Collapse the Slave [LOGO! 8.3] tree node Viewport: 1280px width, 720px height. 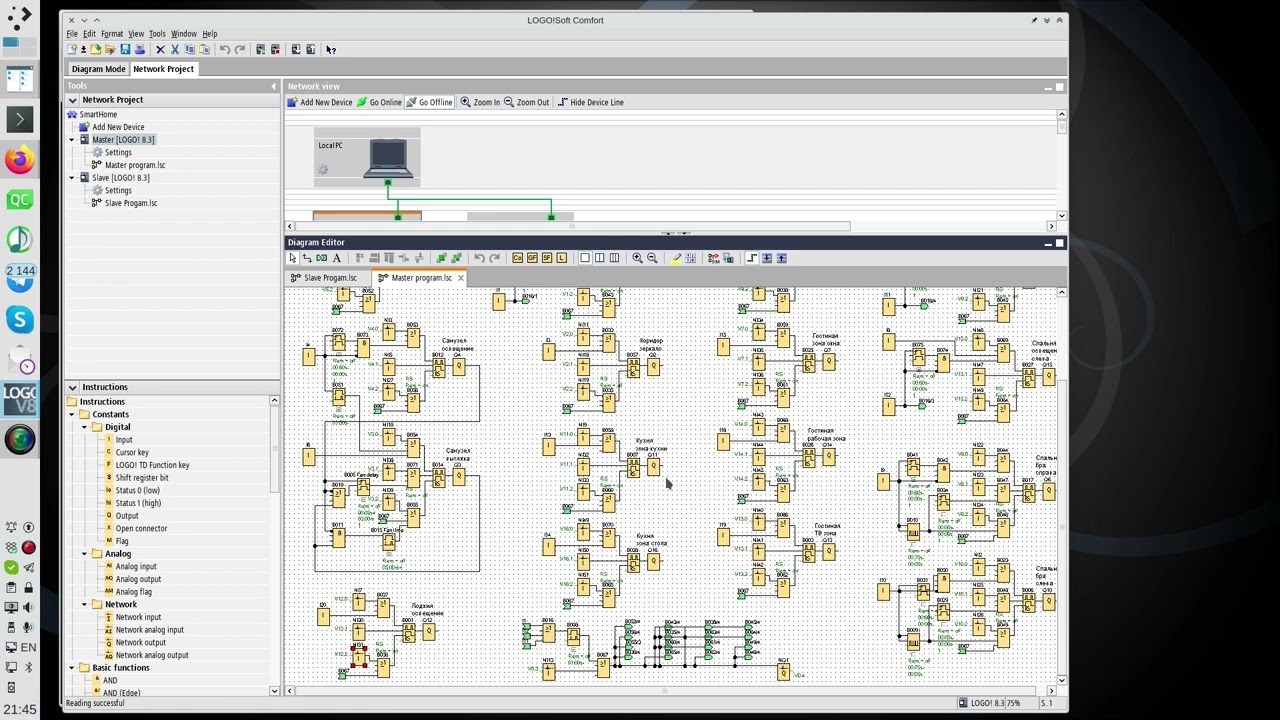click(72, 178)
